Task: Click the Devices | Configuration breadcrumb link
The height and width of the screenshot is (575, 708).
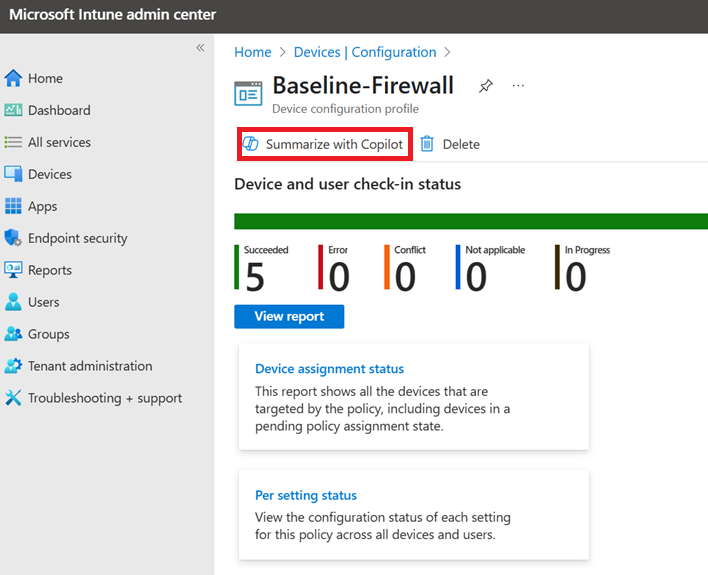Action: click(x=365, y=52)
